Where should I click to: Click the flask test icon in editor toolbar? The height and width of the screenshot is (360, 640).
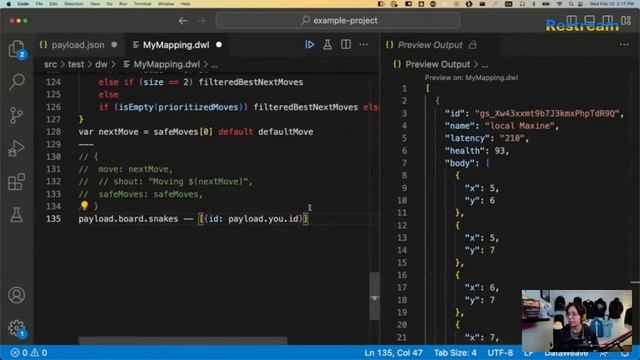click(x=327, y=44)
